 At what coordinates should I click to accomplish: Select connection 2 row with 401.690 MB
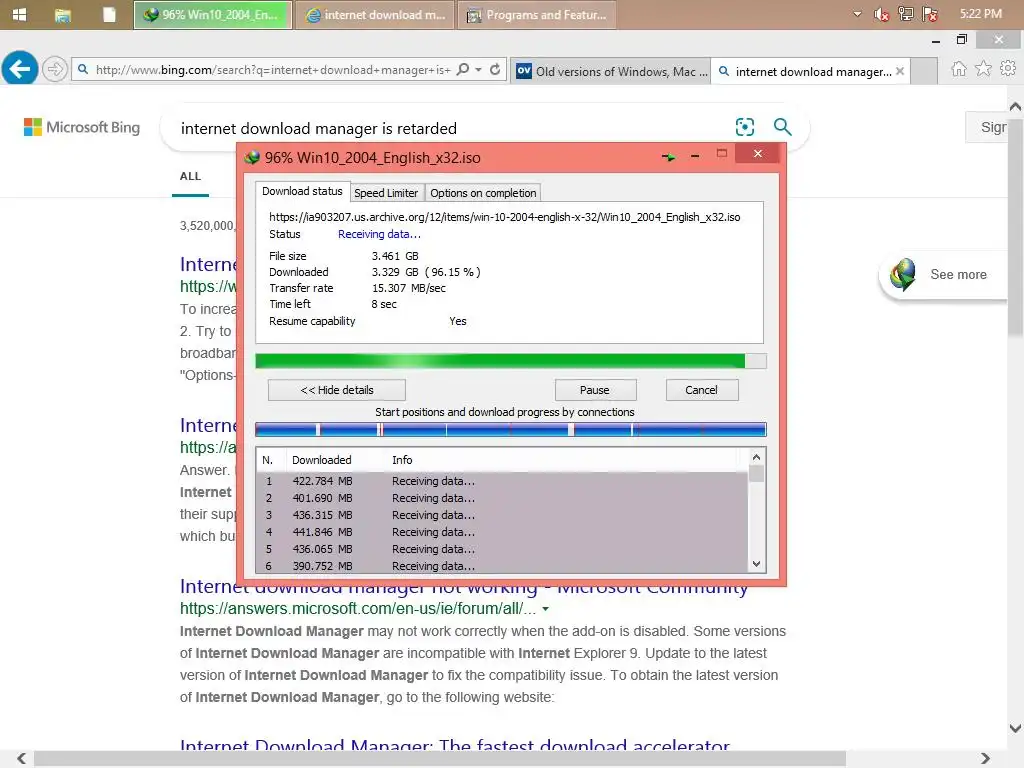502,498
